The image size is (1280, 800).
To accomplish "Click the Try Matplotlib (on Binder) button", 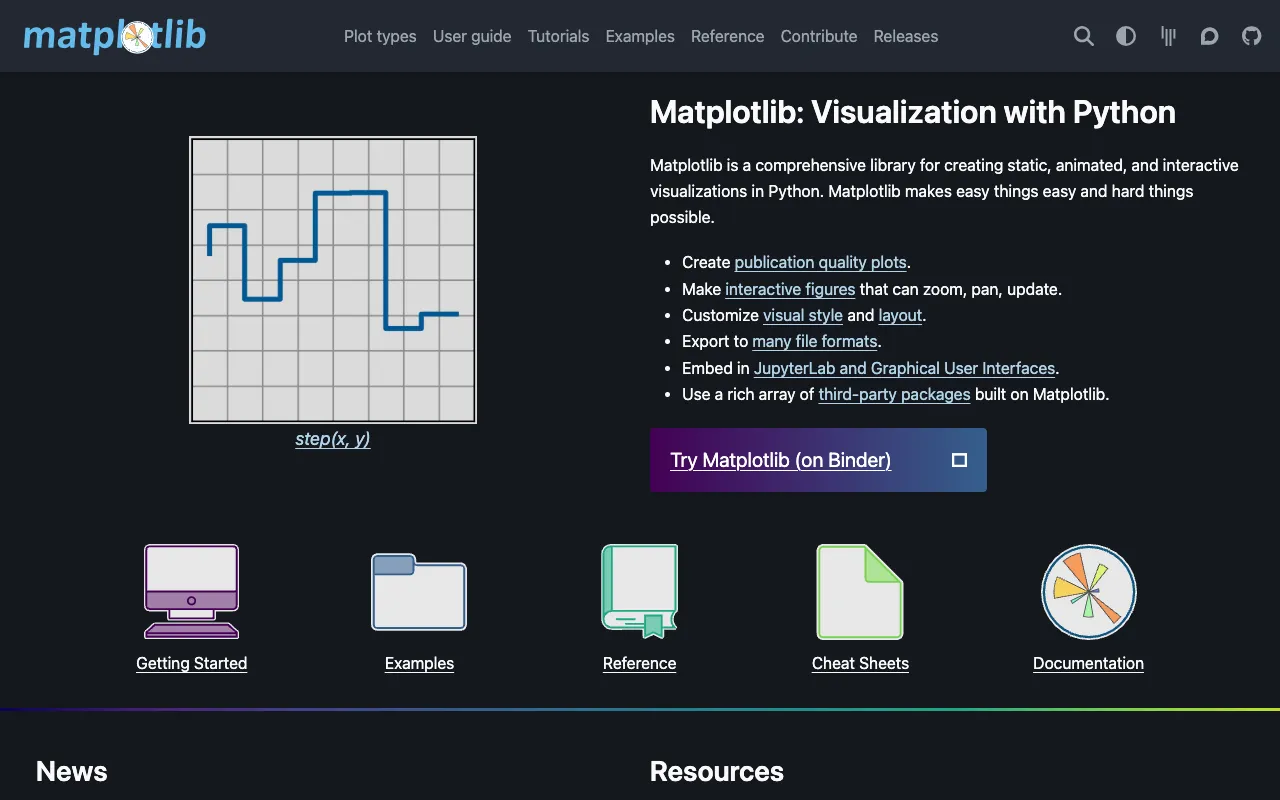I will point(818,460).
